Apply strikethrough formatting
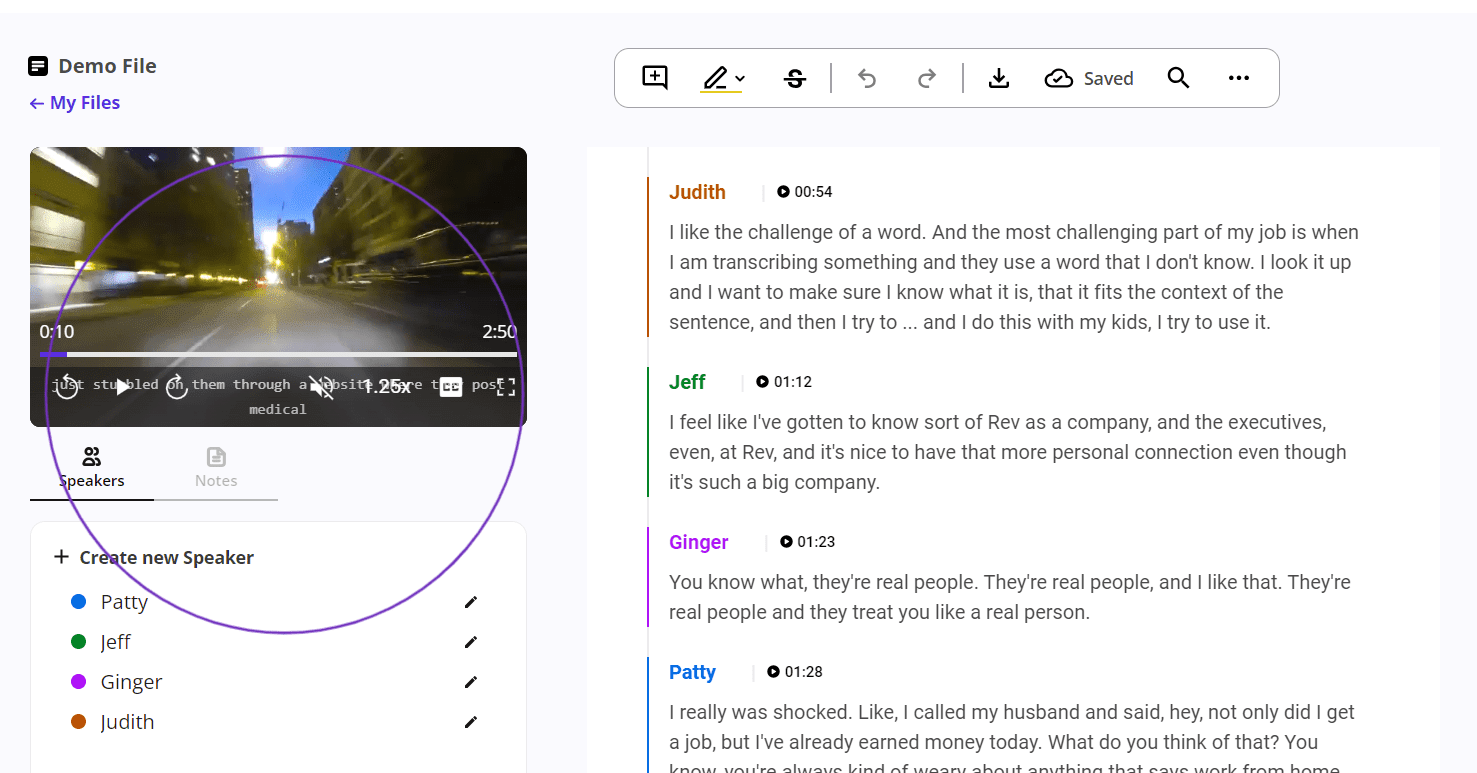 tap(795, 77)
